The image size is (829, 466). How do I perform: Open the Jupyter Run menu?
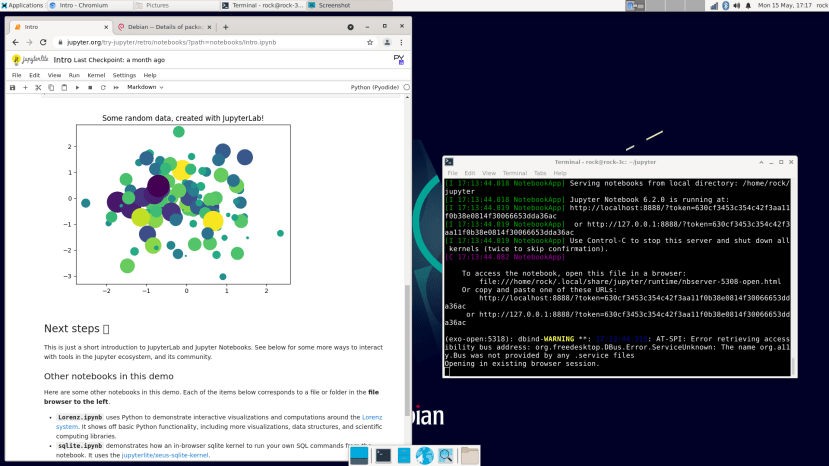click(x=74, y=75)
